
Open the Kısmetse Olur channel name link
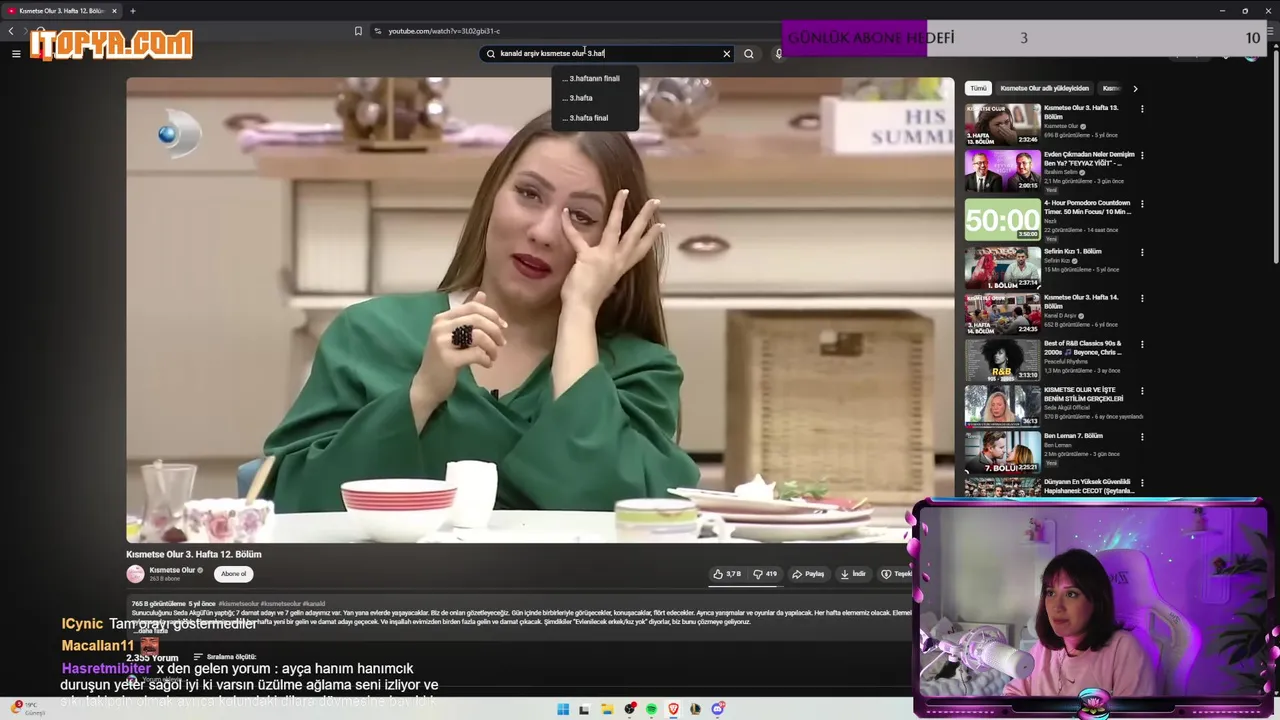click(x=172, y=570)
